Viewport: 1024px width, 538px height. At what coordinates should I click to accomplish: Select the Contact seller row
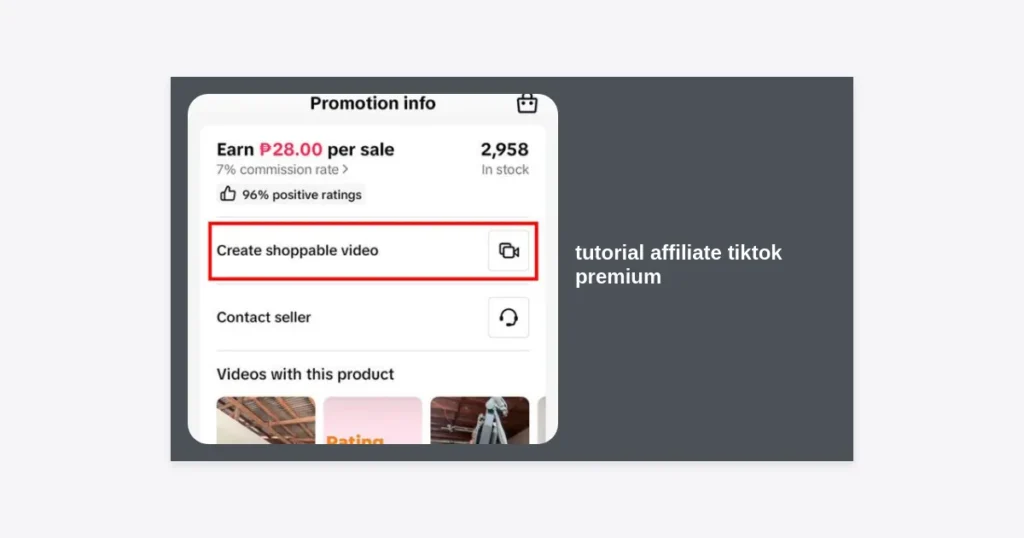pos(373,317)
